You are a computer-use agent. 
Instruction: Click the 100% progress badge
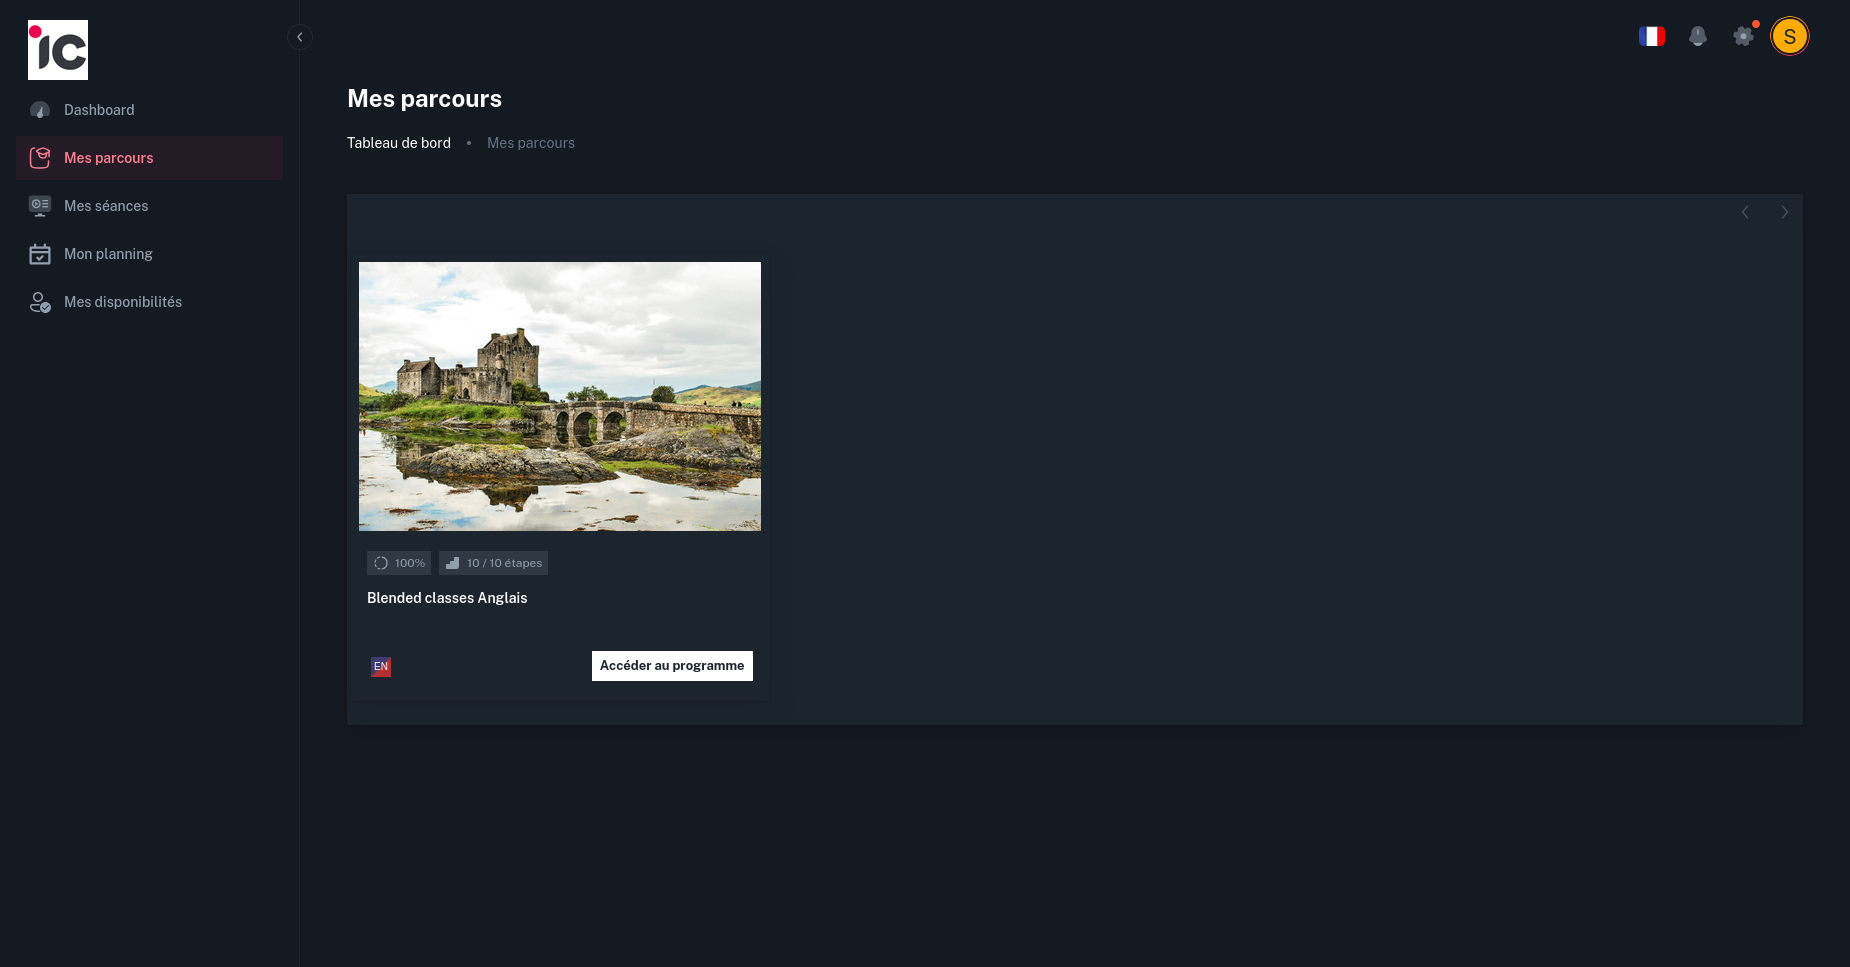pyautogui.click(x=398, y=563)
